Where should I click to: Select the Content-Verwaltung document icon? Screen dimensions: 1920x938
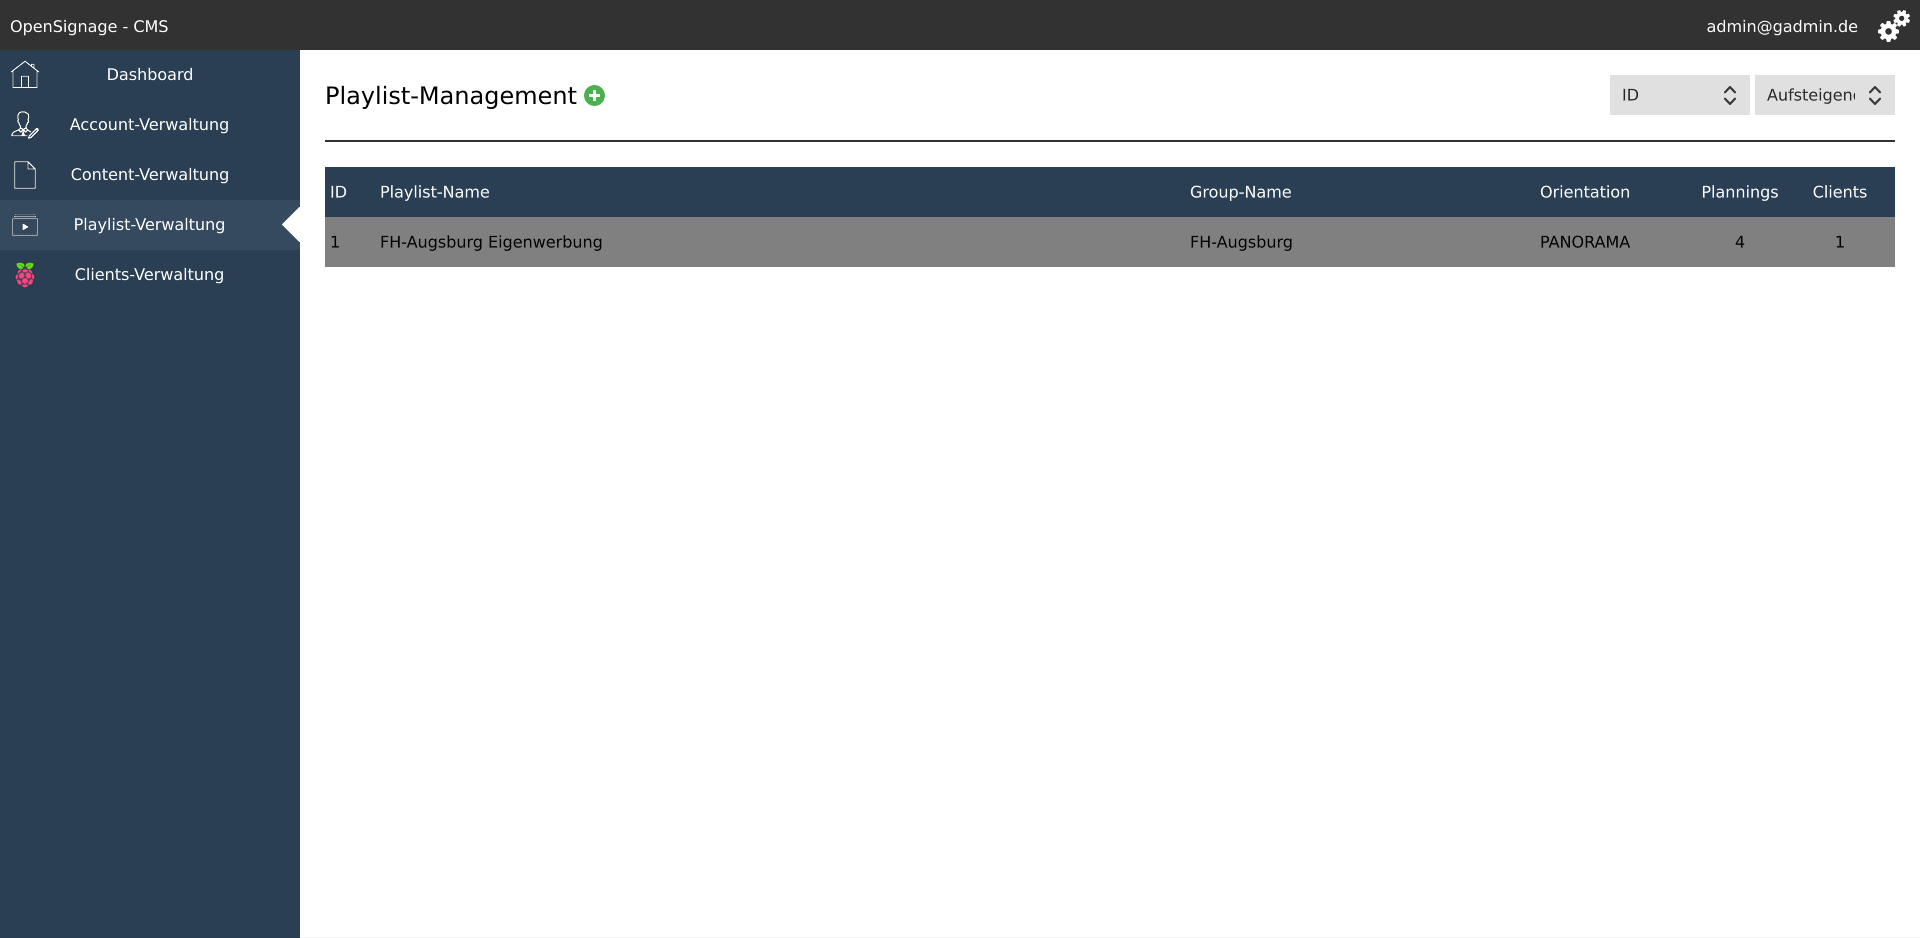(24, 174)
